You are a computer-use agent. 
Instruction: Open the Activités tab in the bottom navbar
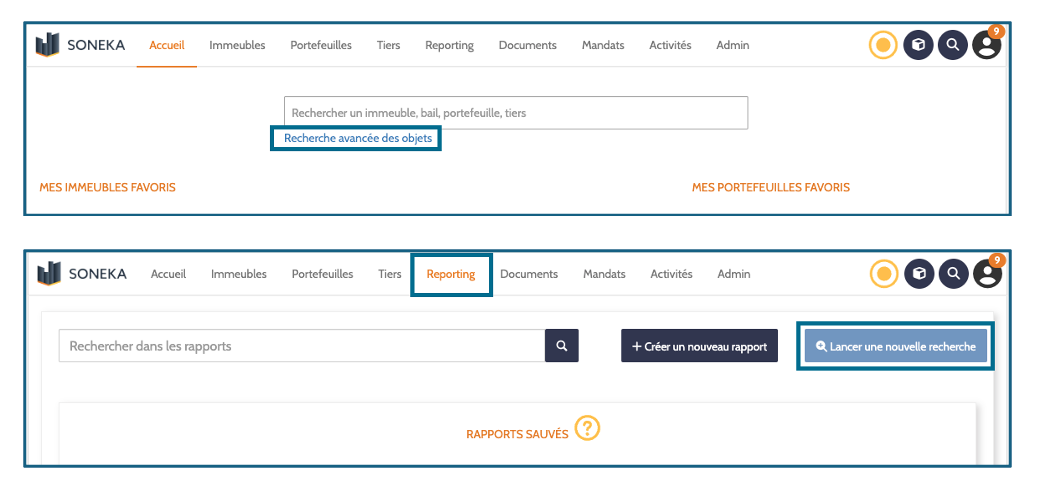pos(671,274)
